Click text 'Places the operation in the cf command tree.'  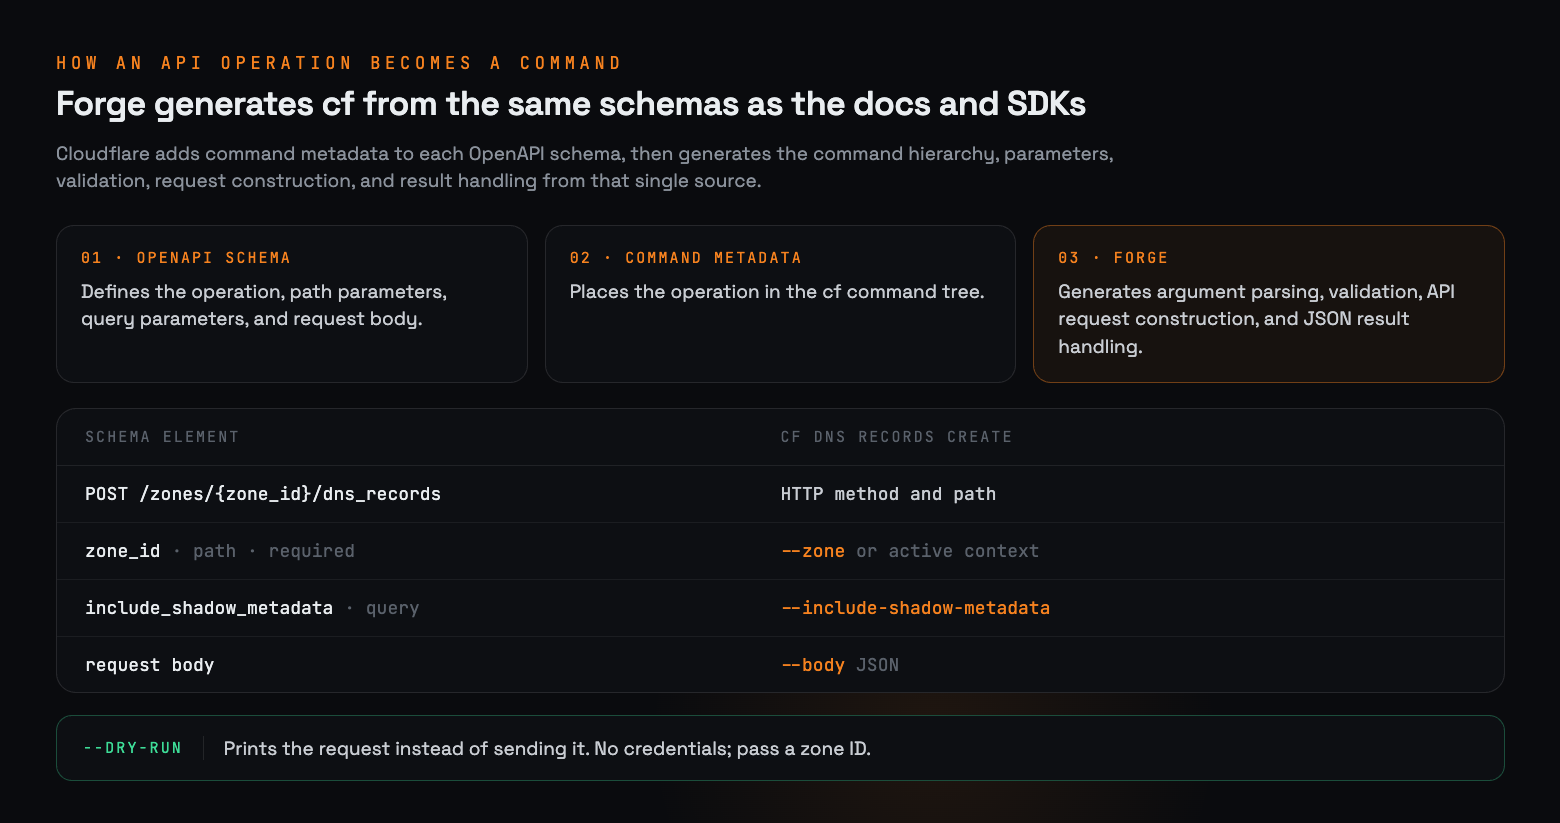click(x=777, y=292)
